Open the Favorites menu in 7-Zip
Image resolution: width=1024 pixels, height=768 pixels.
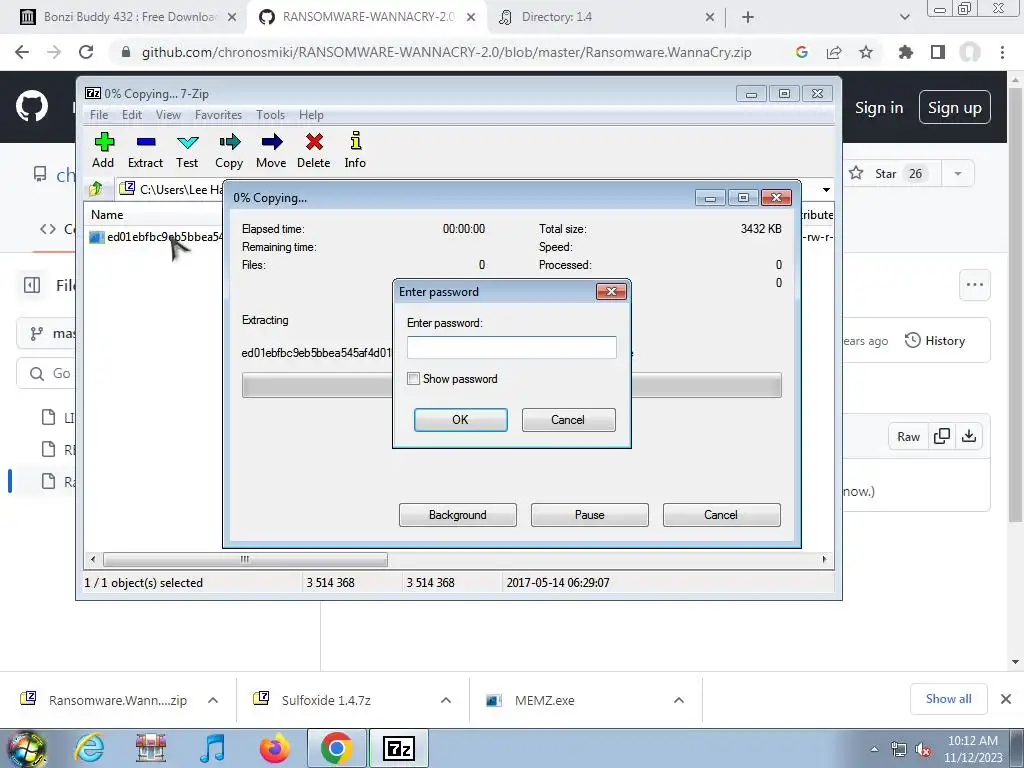point(219,115)
